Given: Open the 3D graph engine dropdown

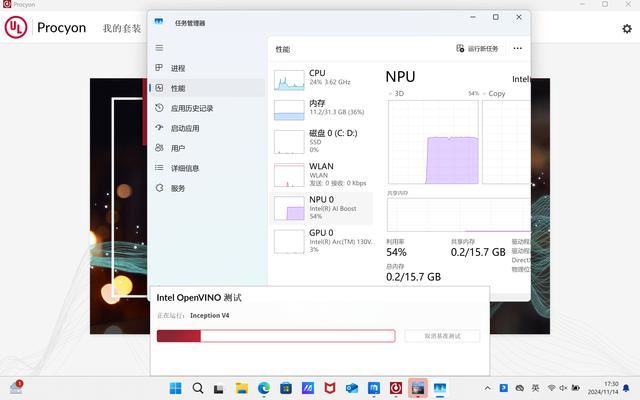Looking at the screenshot, I should (392, 93).
